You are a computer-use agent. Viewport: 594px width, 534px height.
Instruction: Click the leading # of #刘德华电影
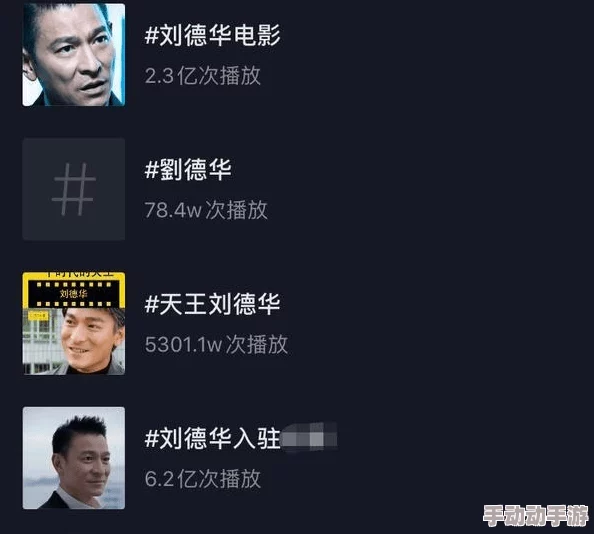coord(151,35)
